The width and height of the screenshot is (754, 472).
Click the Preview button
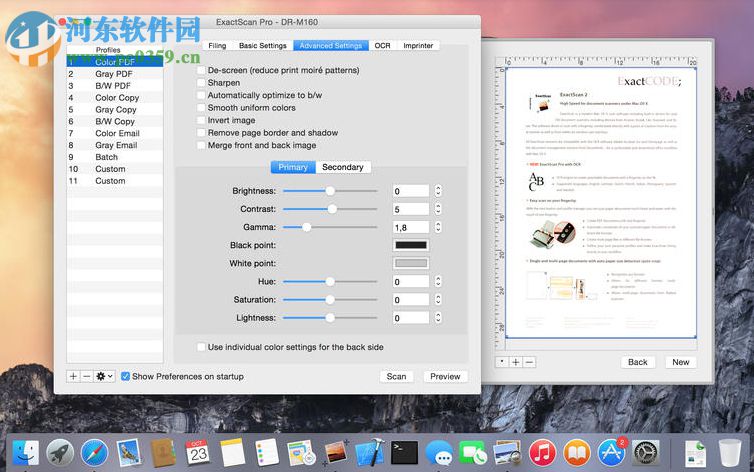tap(445, 376)
